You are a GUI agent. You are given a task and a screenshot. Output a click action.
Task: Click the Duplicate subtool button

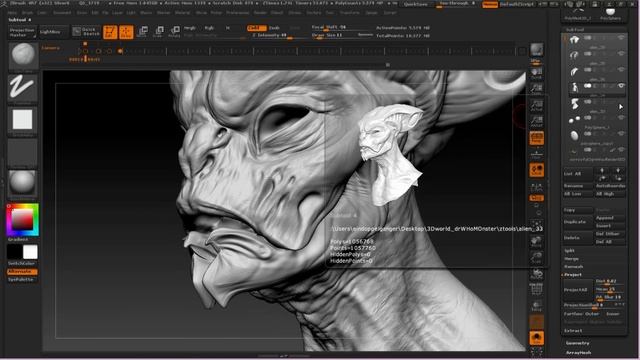pyautogui.click(x=578, y=222)
